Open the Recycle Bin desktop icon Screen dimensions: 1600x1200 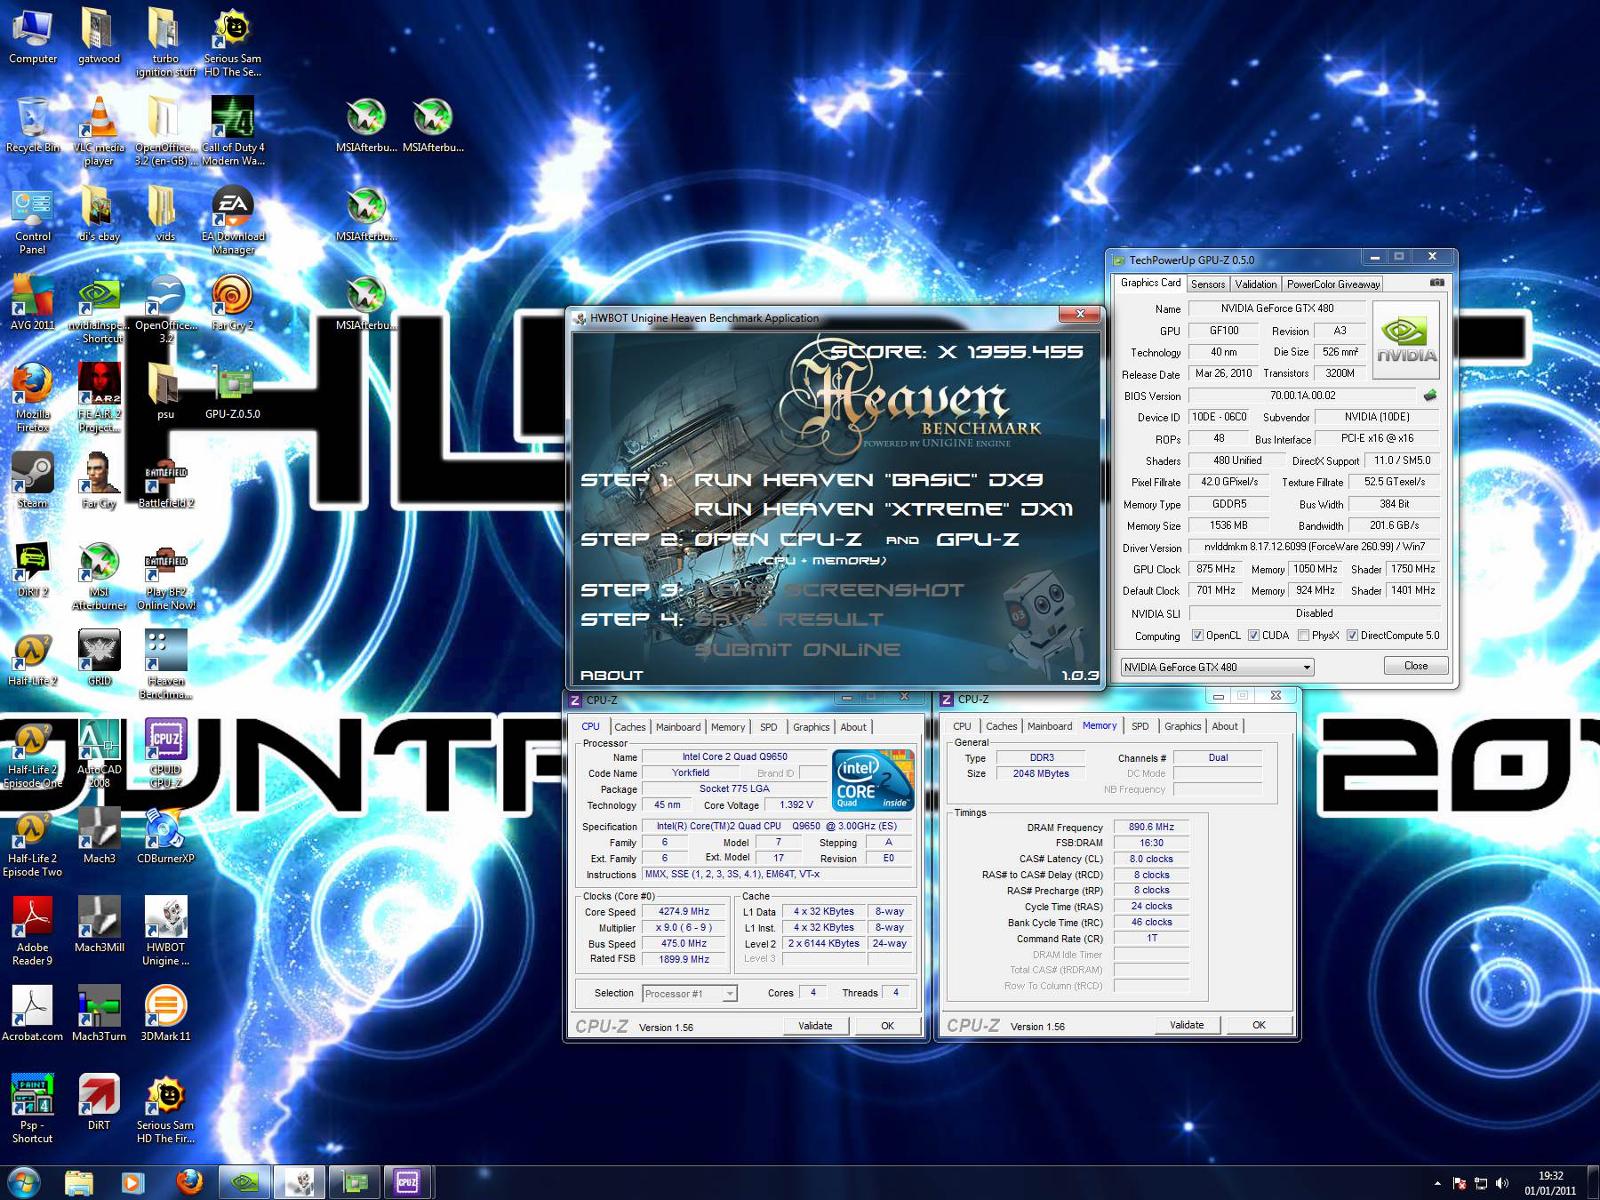click(32, 125)
